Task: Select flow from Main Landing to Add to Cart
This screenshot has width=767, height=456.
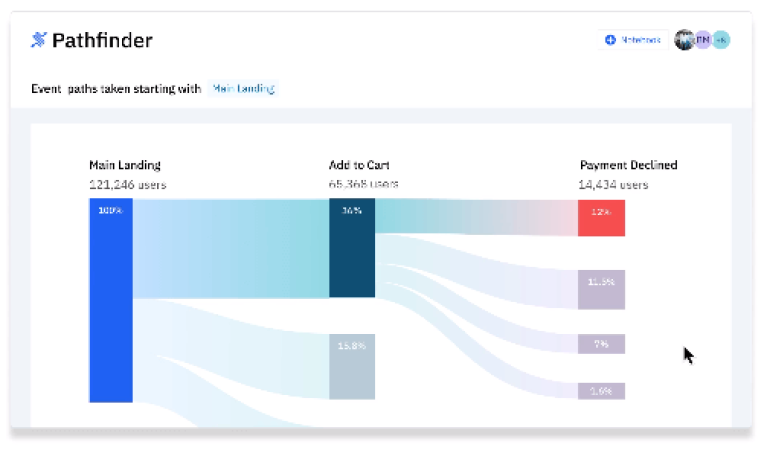Action: tap(231, 249)
